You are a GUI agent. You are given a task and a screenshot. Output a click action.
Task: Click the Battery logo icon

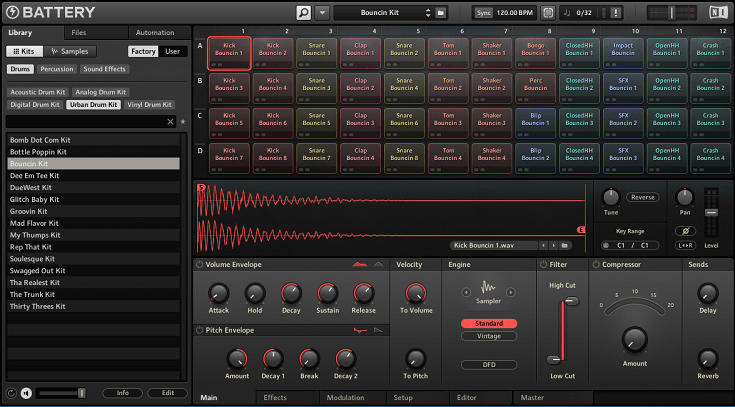click(x=12, y=13)
